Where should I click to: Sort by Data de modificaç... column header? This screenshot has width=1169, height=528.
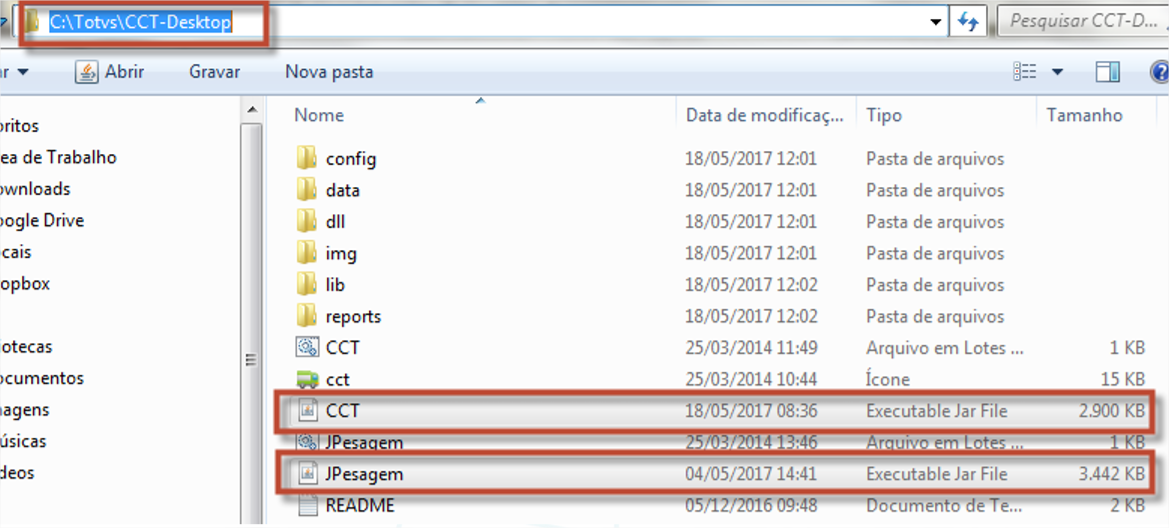coord(766,115)
